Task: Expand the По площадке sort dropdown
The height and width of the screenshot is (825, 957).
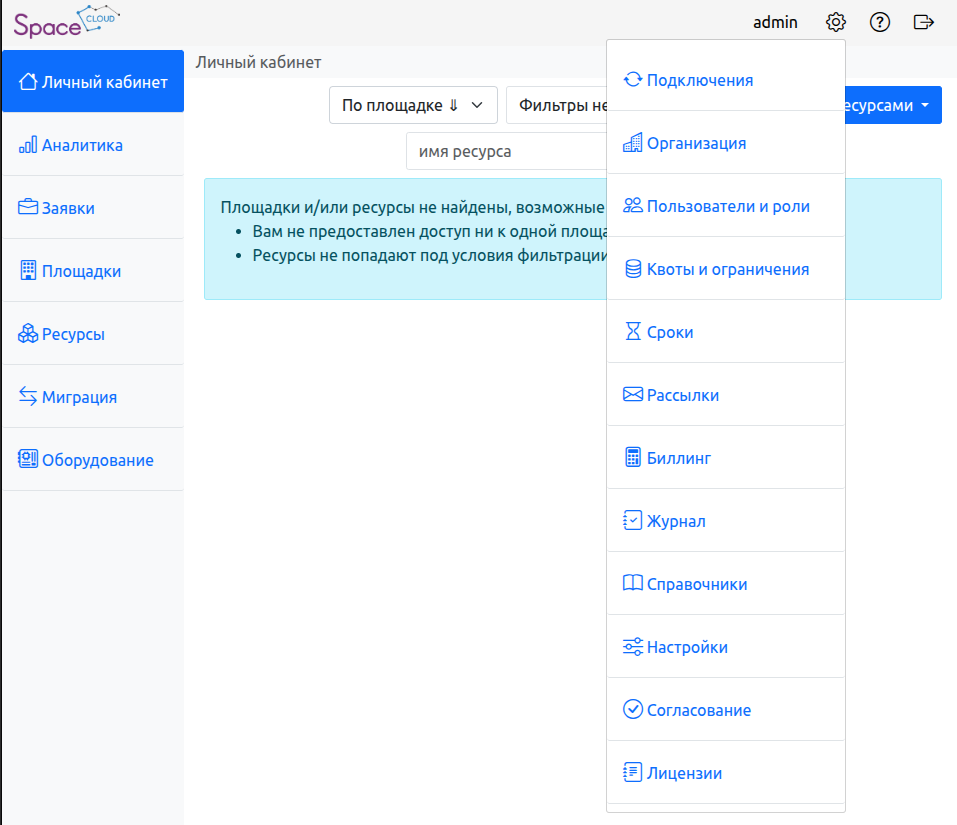Action: pyautogui.click(x=412, y=105)
